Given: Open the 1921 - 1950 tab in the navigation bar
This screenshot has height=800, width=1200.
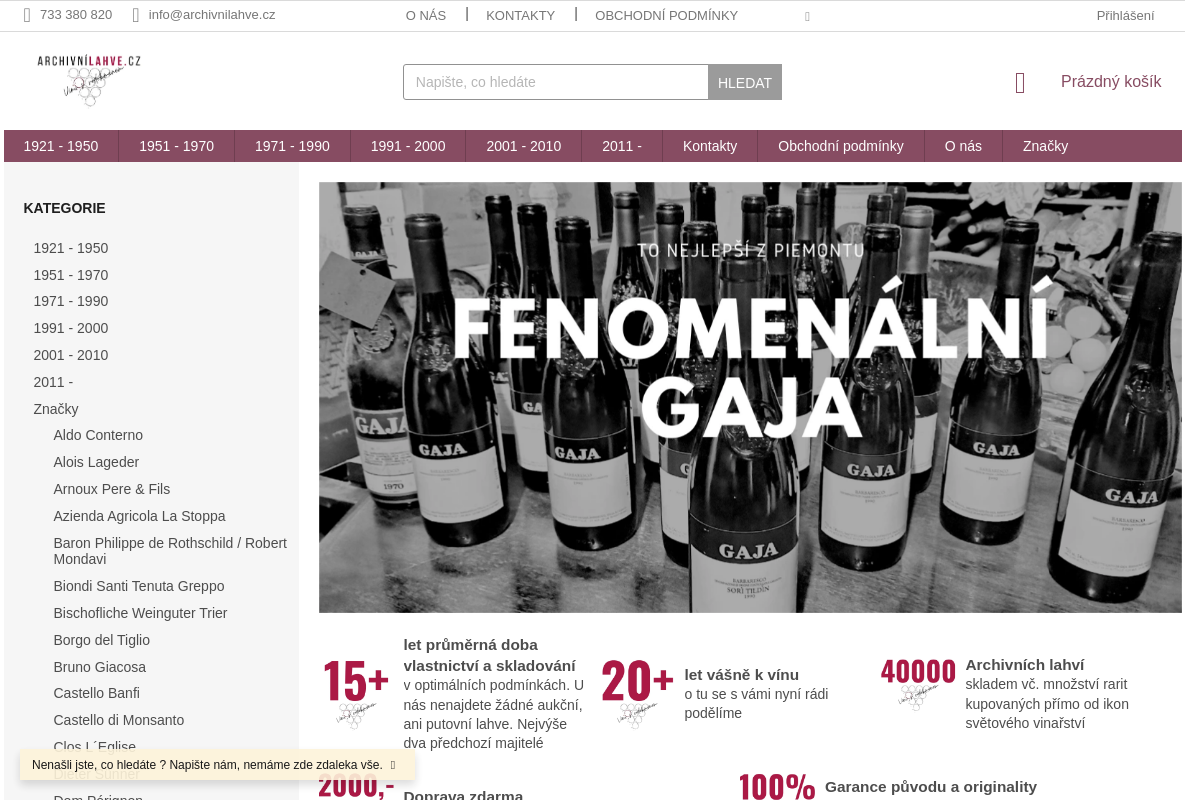Looking at the screenshot, I should click(61, 146).
